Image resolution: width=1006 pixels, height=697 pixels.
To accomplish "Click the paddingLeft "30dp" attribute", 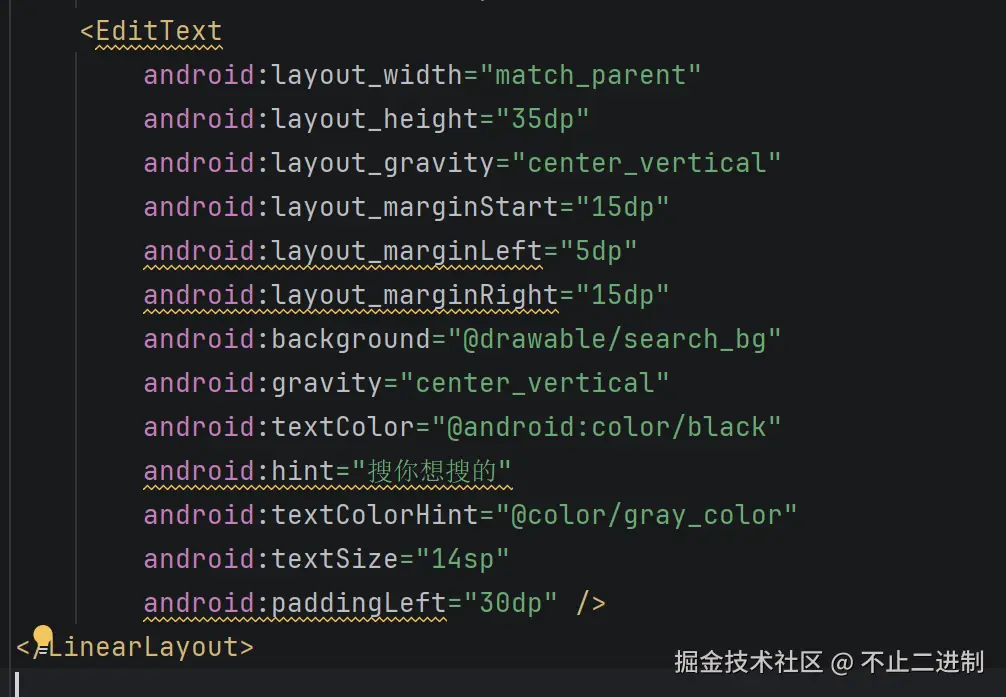I will (350, 603).
